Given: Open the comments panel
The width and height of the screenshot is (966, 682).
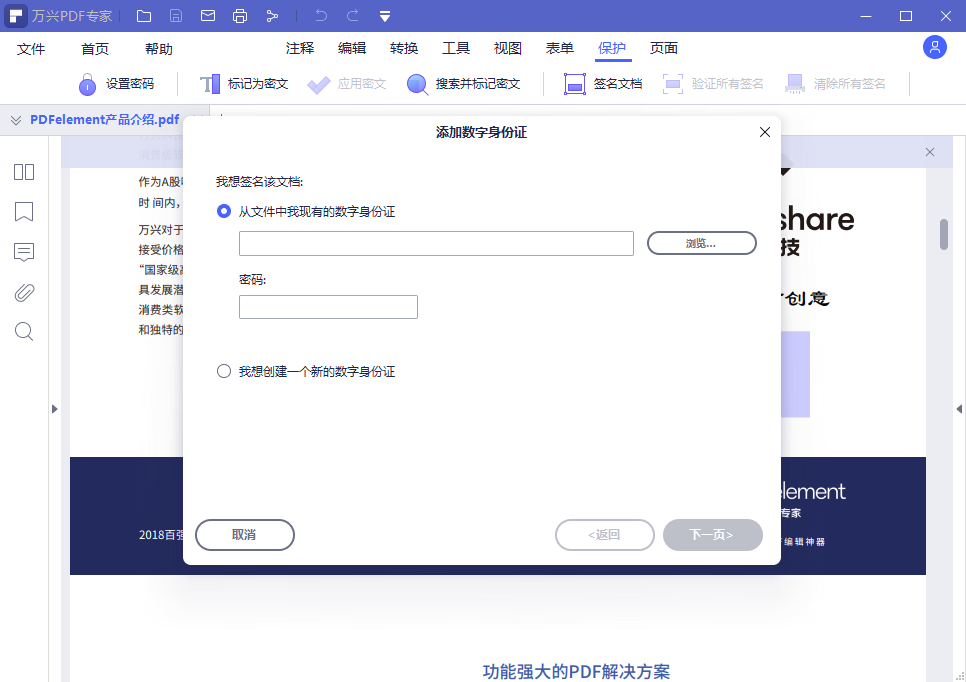Looking at the screenshot, I should (x=23, y=252).
